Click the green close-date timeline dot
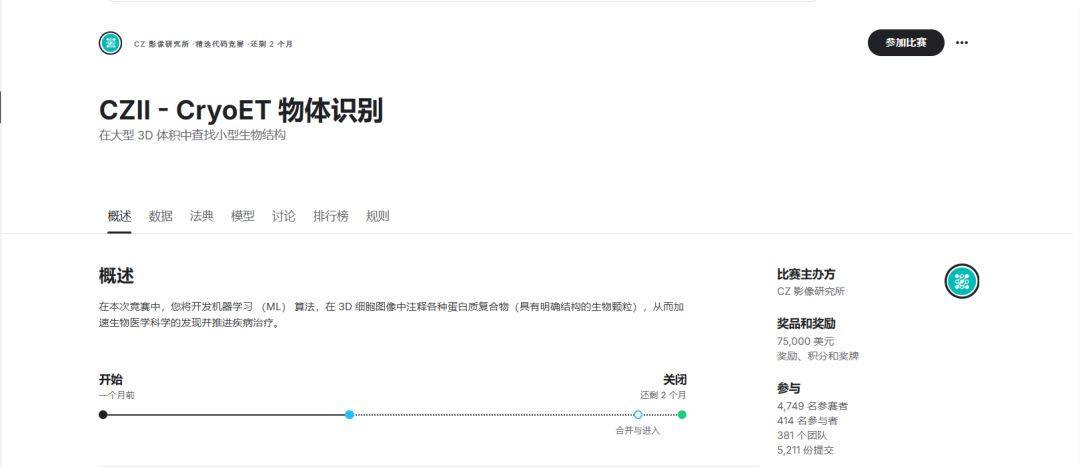 pos(682,415)
